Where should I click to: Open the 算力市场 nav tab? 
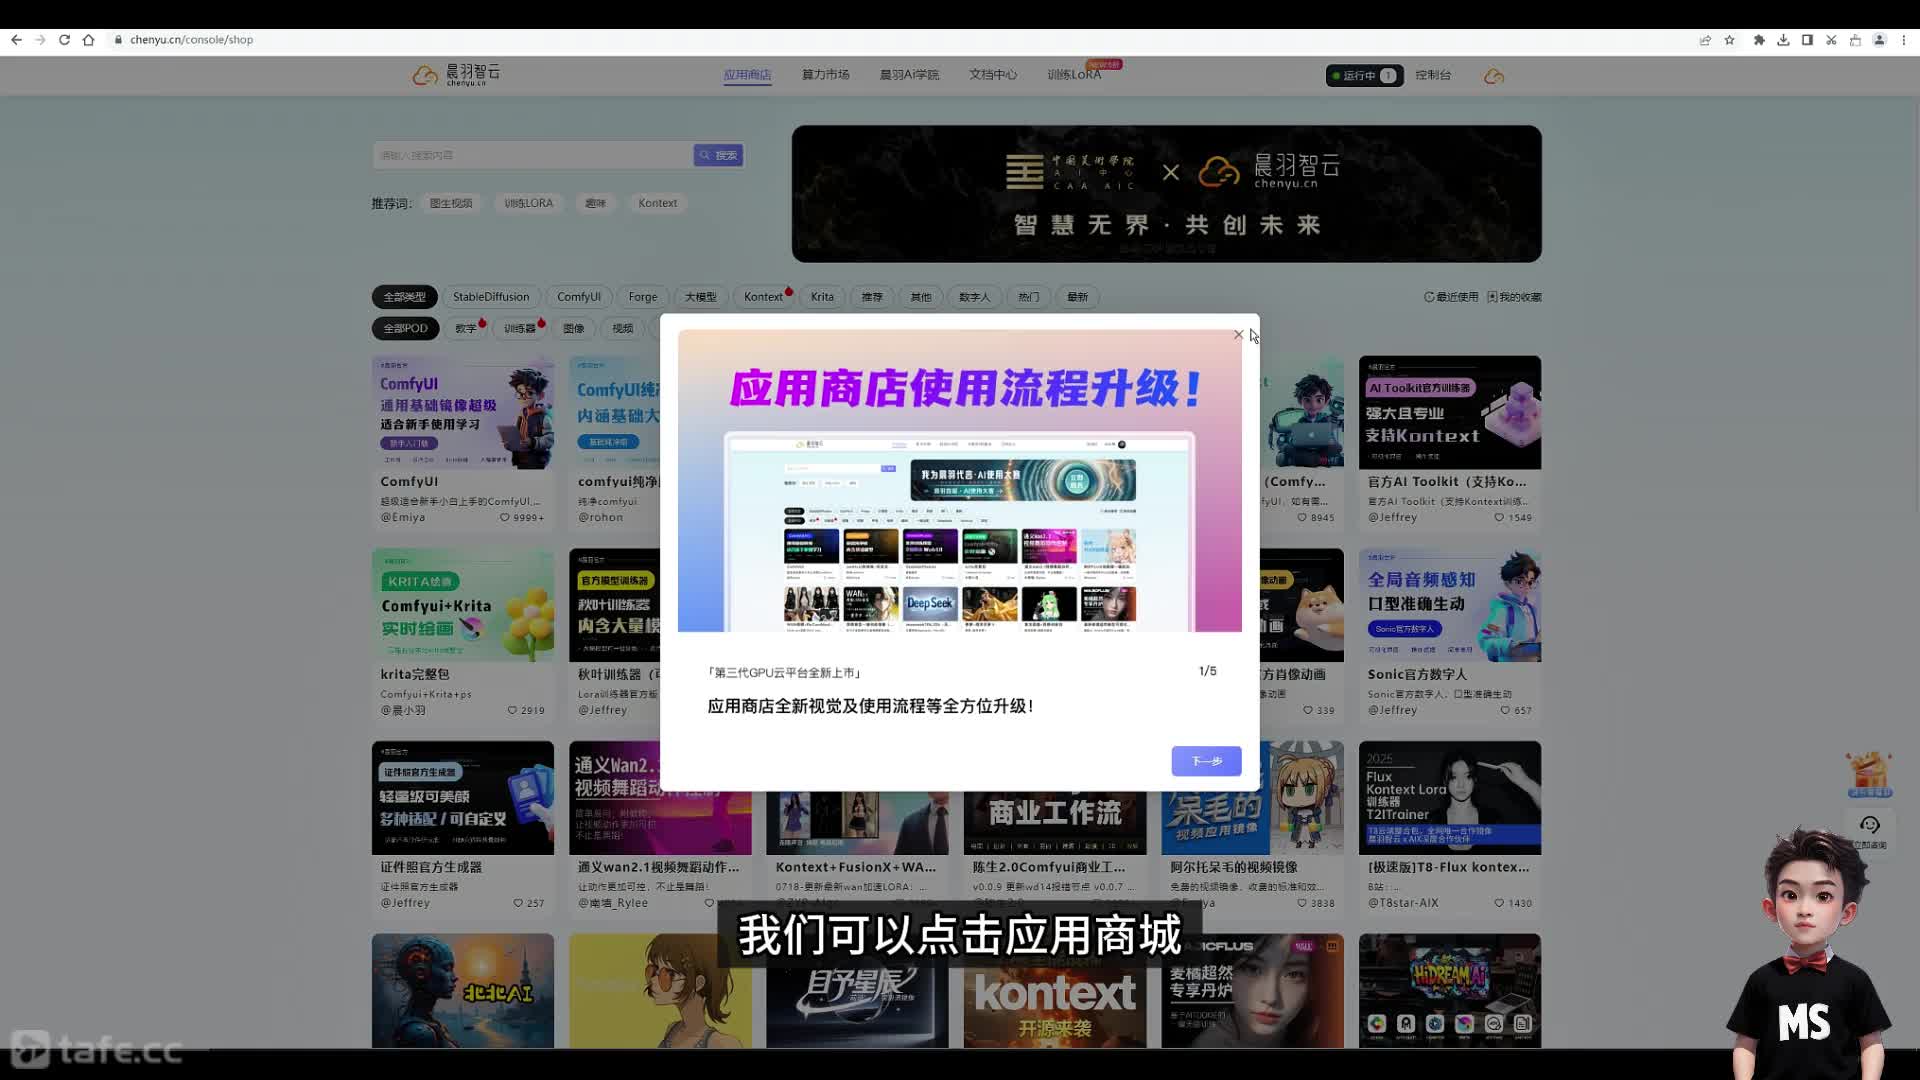coord(825,75)
